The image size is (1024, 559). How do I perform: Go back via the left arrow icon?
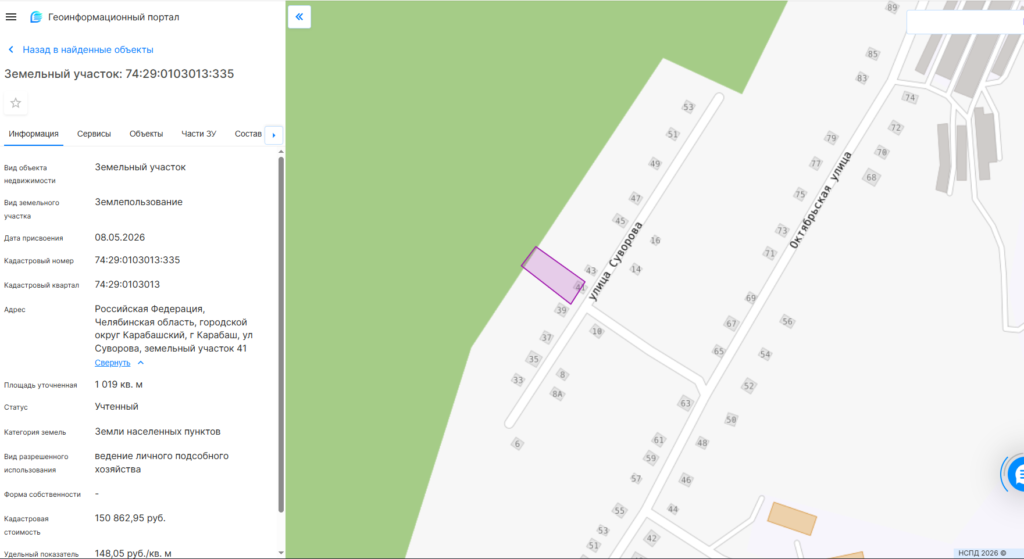point(11,50)
